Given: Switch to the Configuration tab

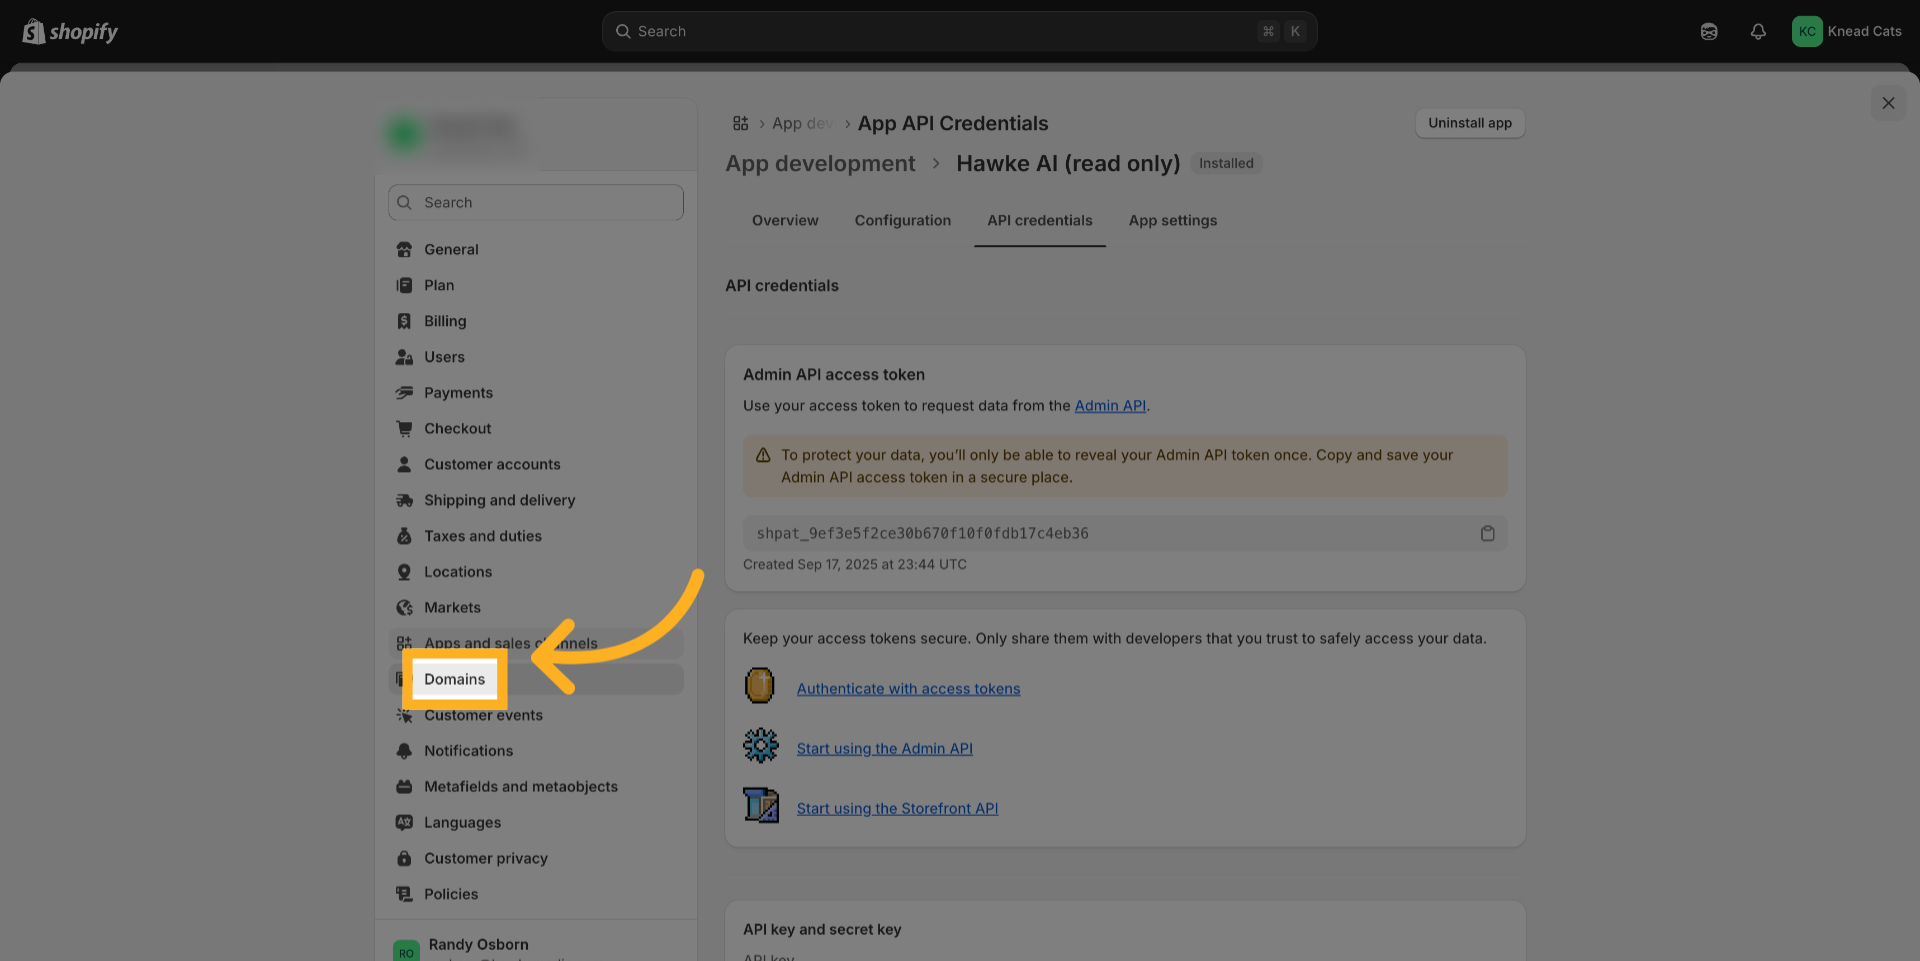Looking at the screenshot, I should 902,221.
